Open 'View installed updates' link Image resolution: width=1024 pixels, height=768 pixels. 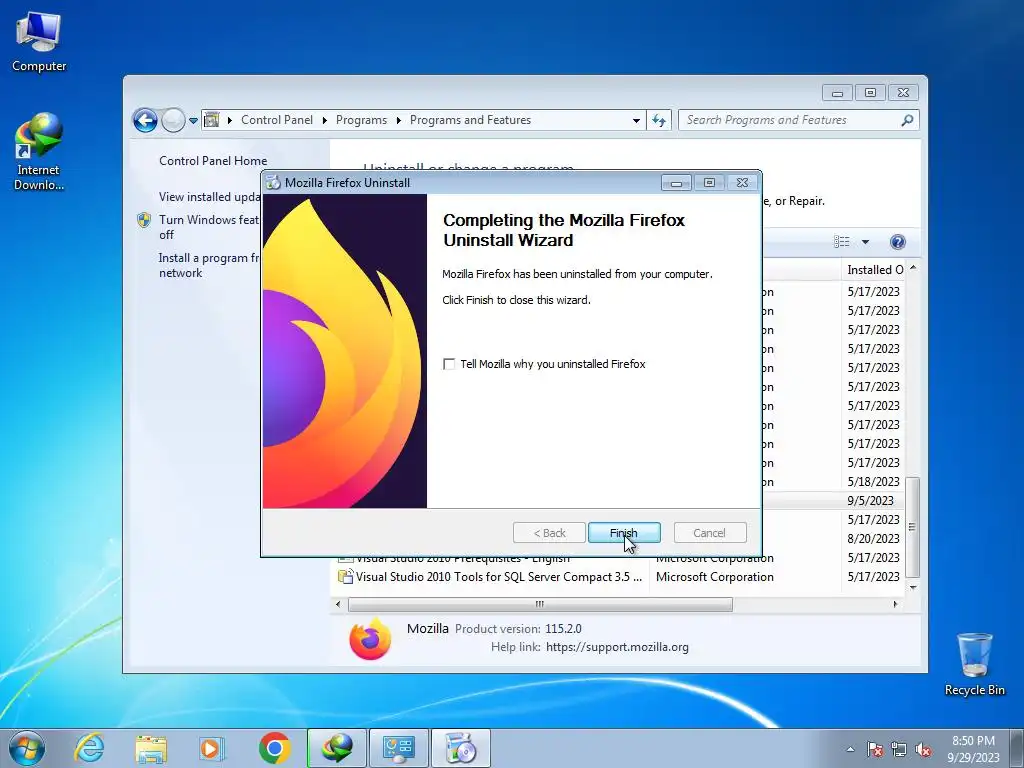(209, 197)
